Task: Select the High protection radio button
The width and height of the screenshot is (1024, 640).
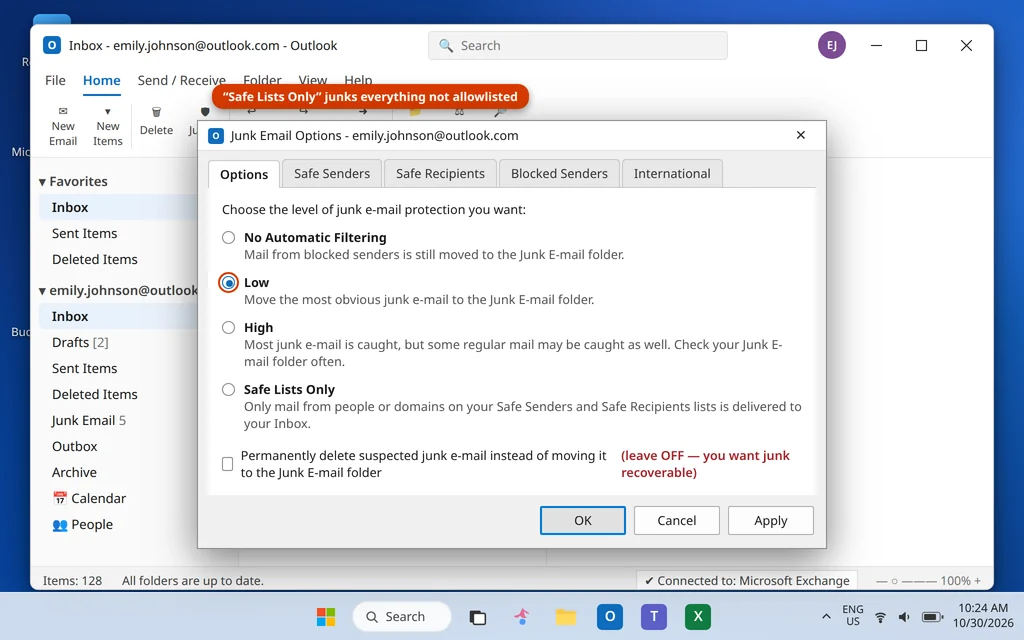Action: click(x=228, y=328)
